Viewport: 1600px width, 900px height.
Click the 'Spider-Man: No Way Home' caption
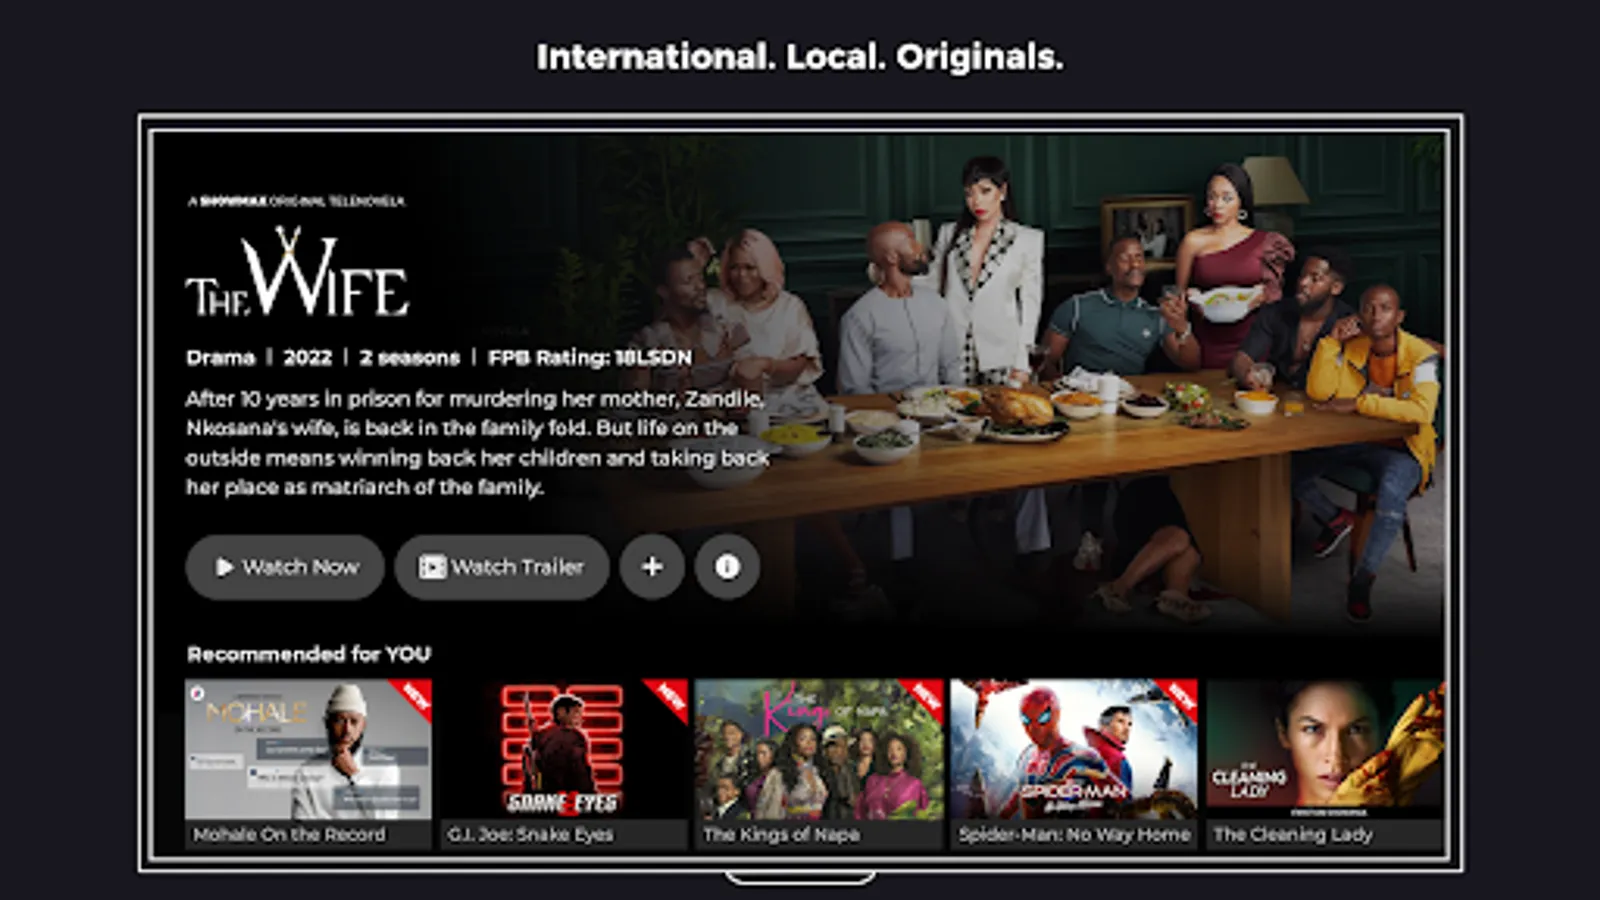coord(1075,834)
